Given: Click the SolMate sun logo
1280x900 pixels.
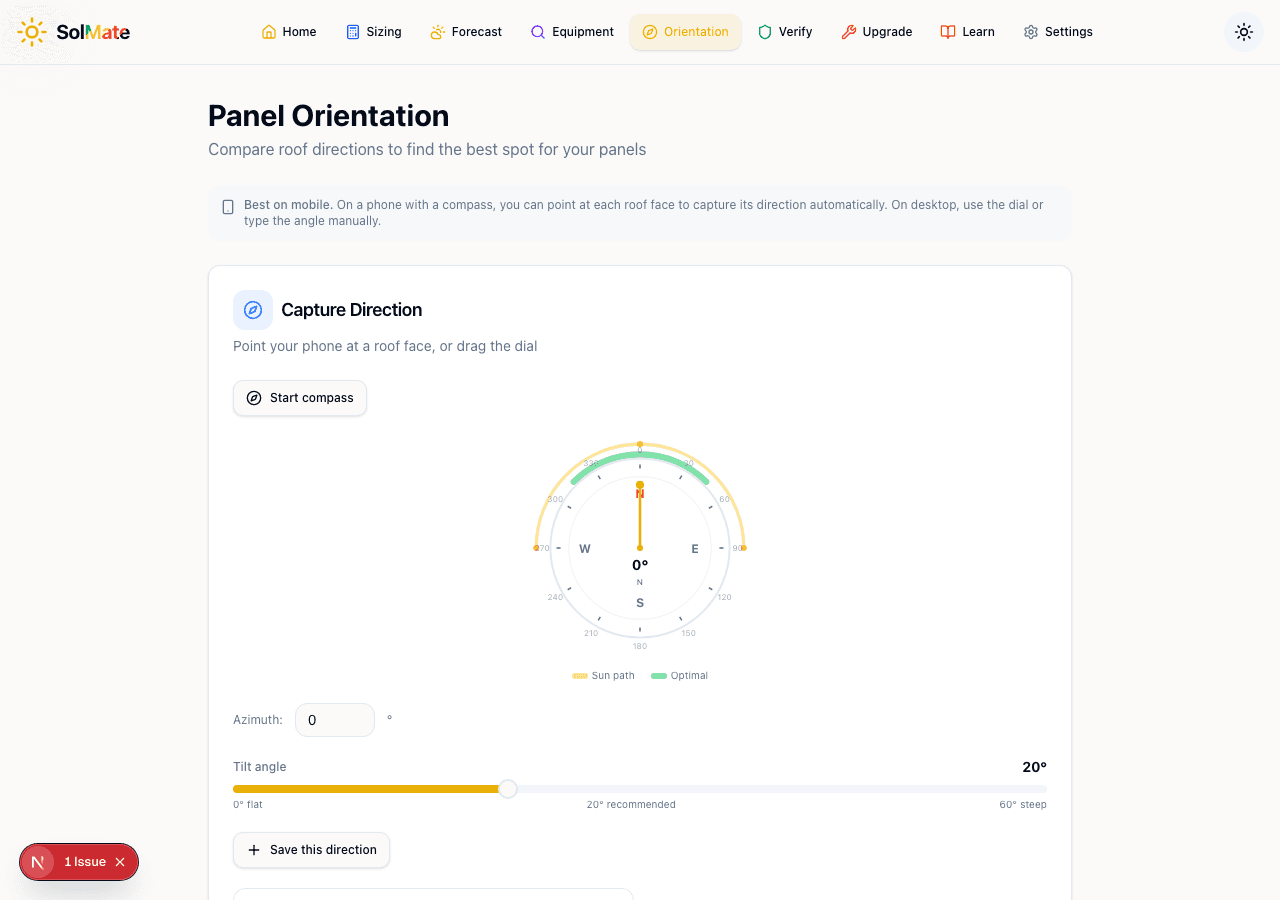Looking at the screenshot, I should [x=32, y=31].
